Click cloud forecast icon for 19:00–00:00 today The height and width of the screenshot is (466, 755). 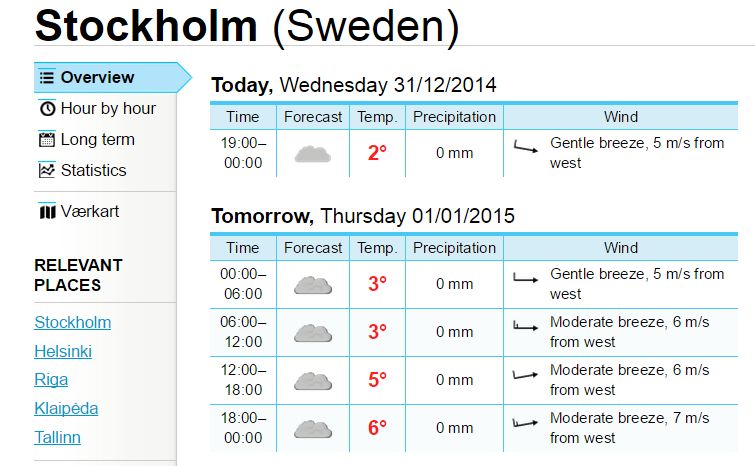312,155
